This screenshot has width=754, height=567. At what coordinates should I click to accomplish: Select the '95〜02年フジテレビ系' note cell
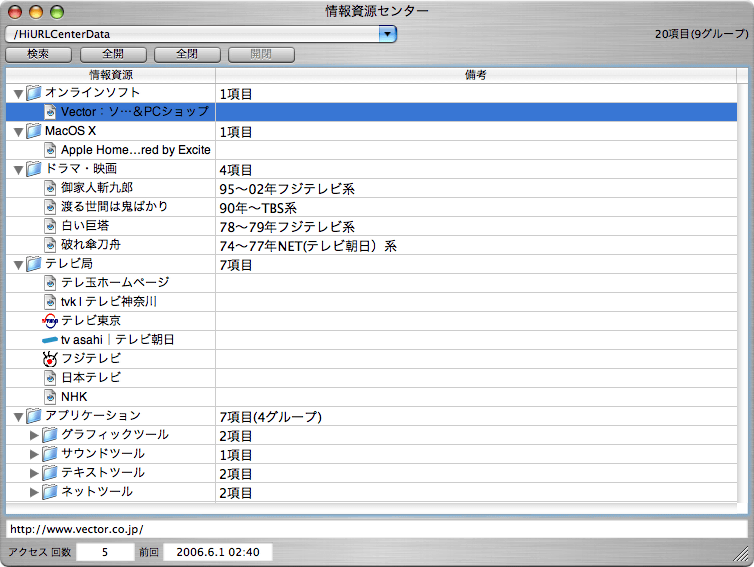tap(476, 189)
